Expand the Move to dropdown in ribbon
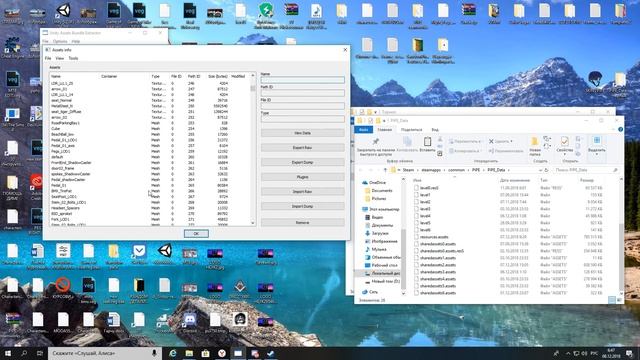This screenshot has height=360, width=640. click(x=481, y=142)
